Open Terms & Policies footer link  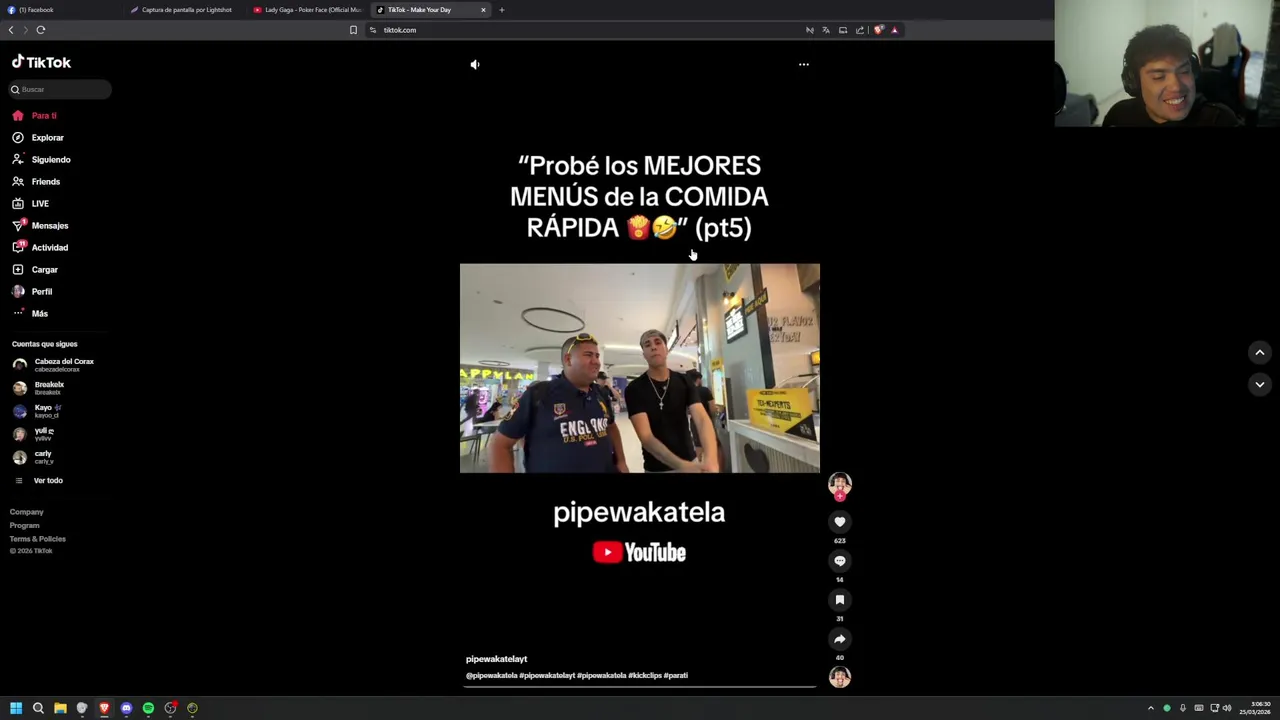[38, 539]
